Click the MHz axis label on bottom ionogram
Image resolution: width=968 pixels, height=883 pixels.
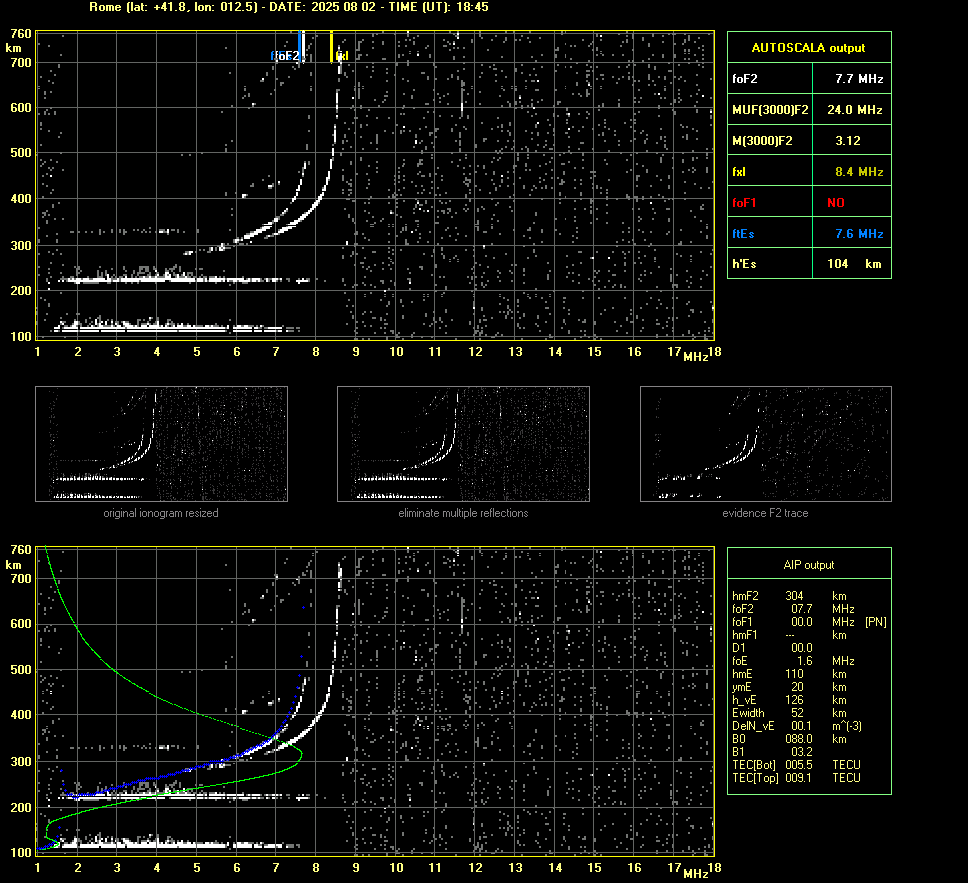click(x=695, y=874)
